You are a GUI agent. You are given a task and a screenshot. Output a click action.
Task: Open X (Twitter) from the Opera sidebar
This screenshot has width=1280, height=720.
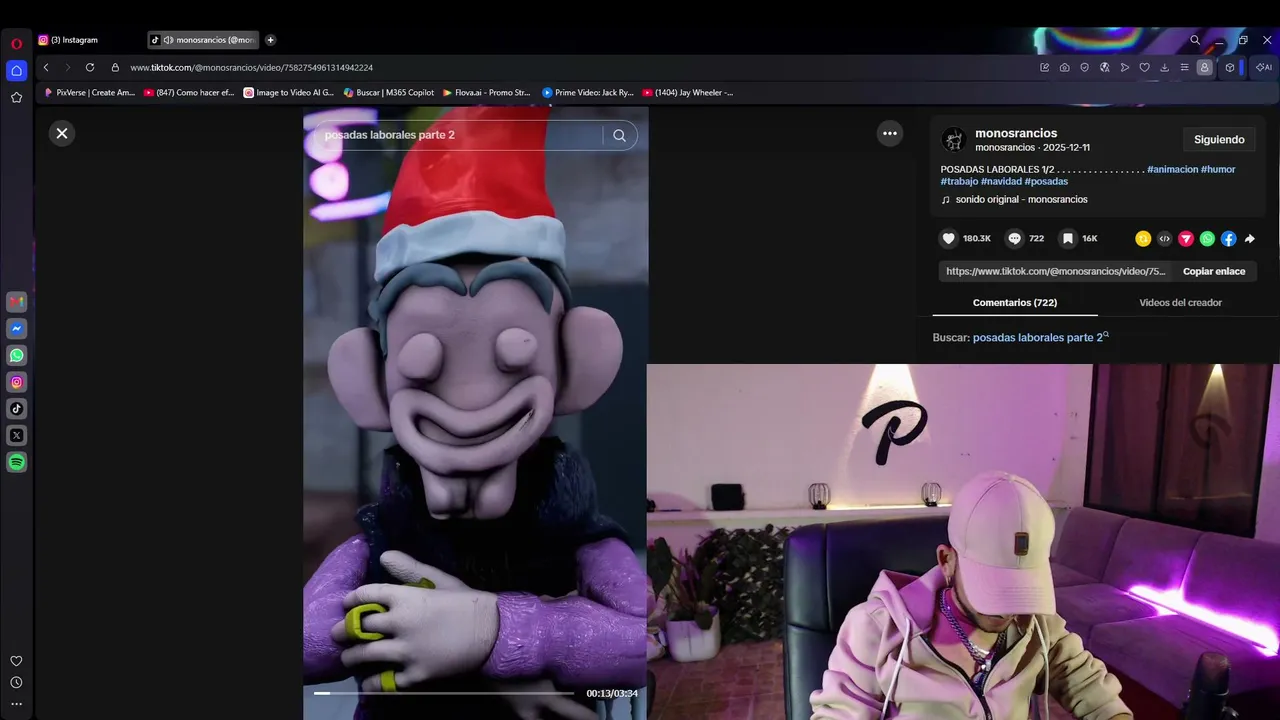(17, 435)
